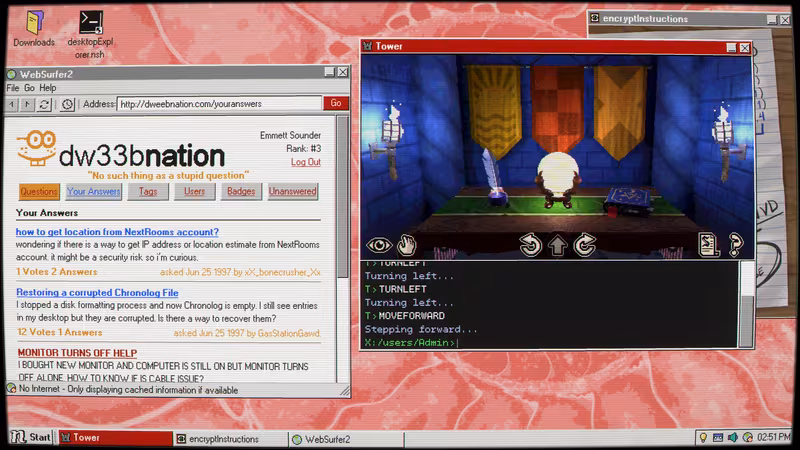
Task: Turn left with the counterclockwise arrow icon
Action: pyautogui.click(x=531, y=245)
